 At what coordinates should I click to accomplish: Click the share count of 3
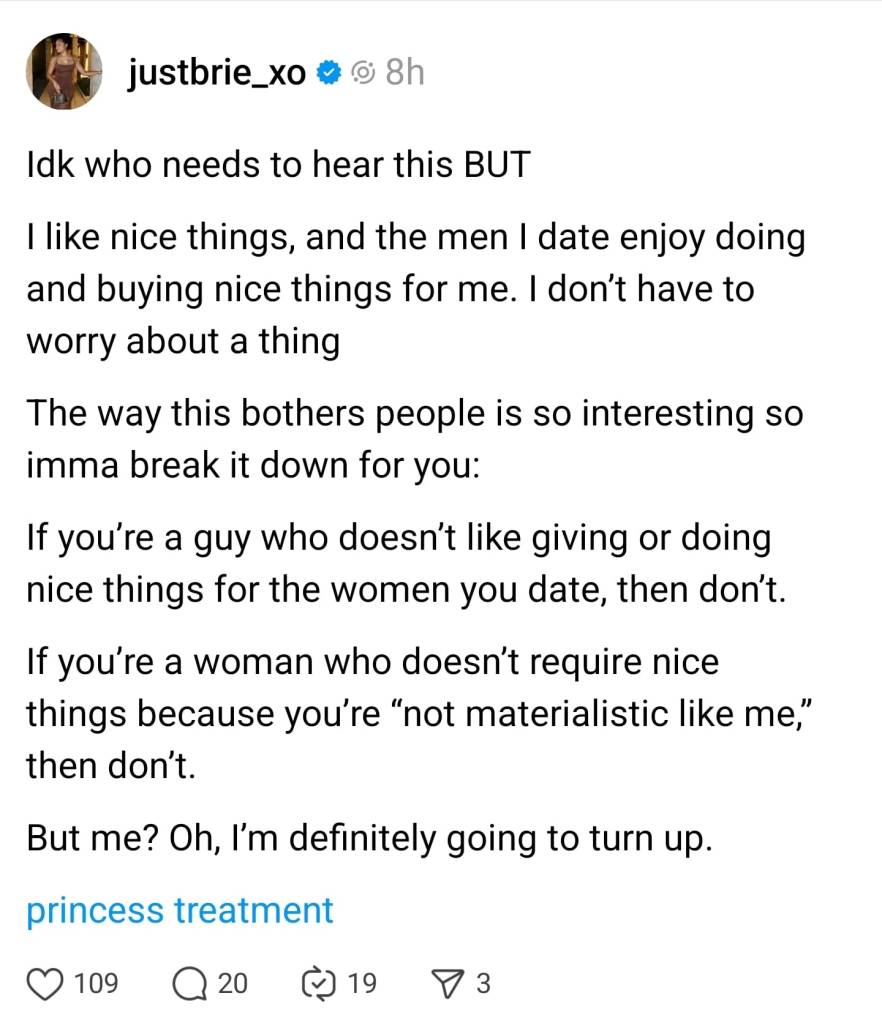coord(483,984)
